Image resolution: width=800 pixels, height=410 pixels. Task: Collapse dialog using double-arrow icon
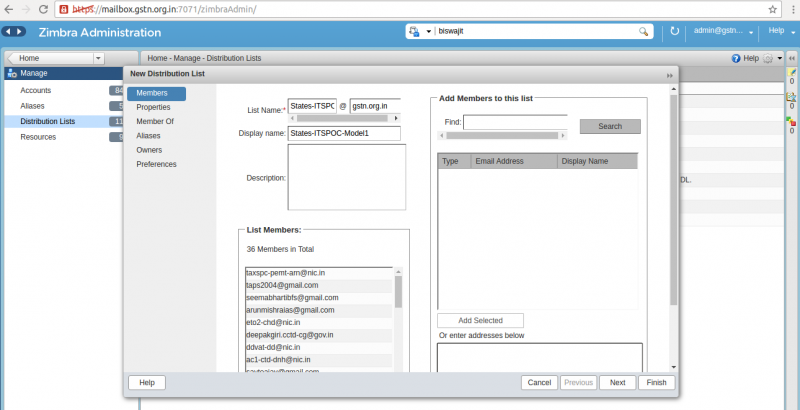click(x=669, y=75)
